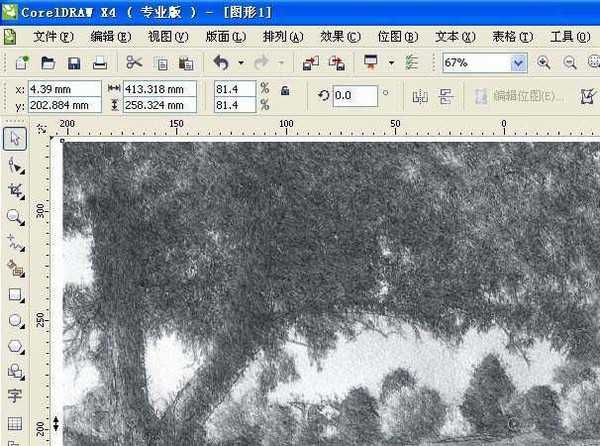
Task: Open the 版面(L) menu
Action: [x=225, y=37]
